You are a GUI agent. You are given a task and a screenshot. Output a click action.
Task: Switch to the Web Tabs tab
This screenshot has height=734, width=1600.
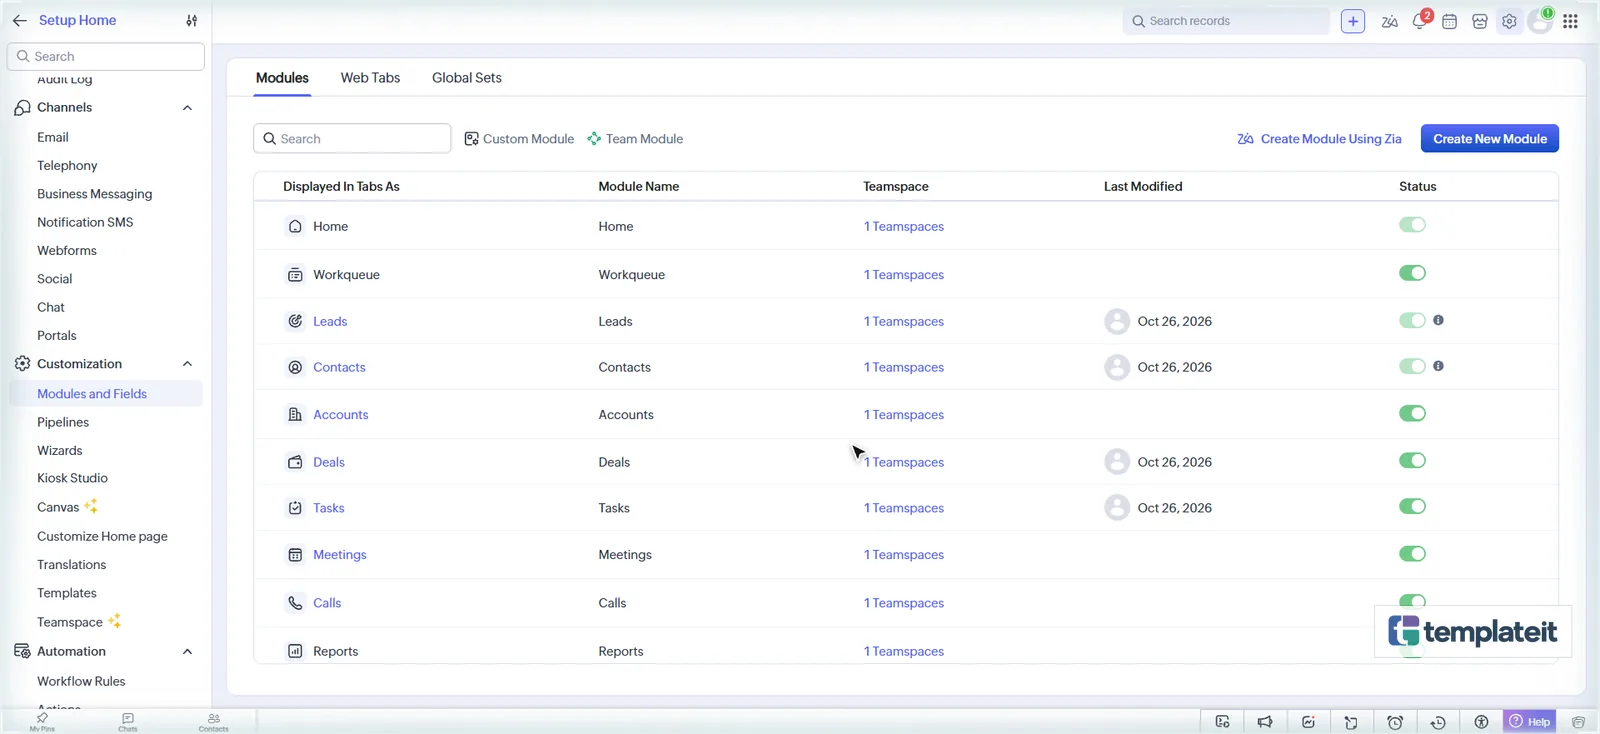pos(370,78)
